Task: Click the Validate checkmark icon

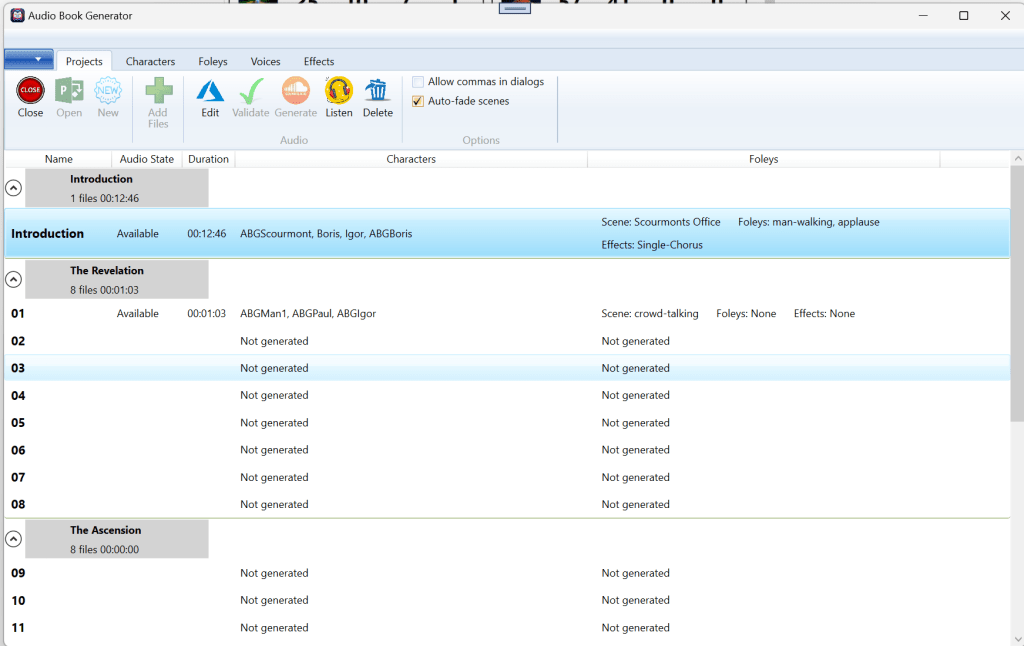Action: [x=251, y=91]
